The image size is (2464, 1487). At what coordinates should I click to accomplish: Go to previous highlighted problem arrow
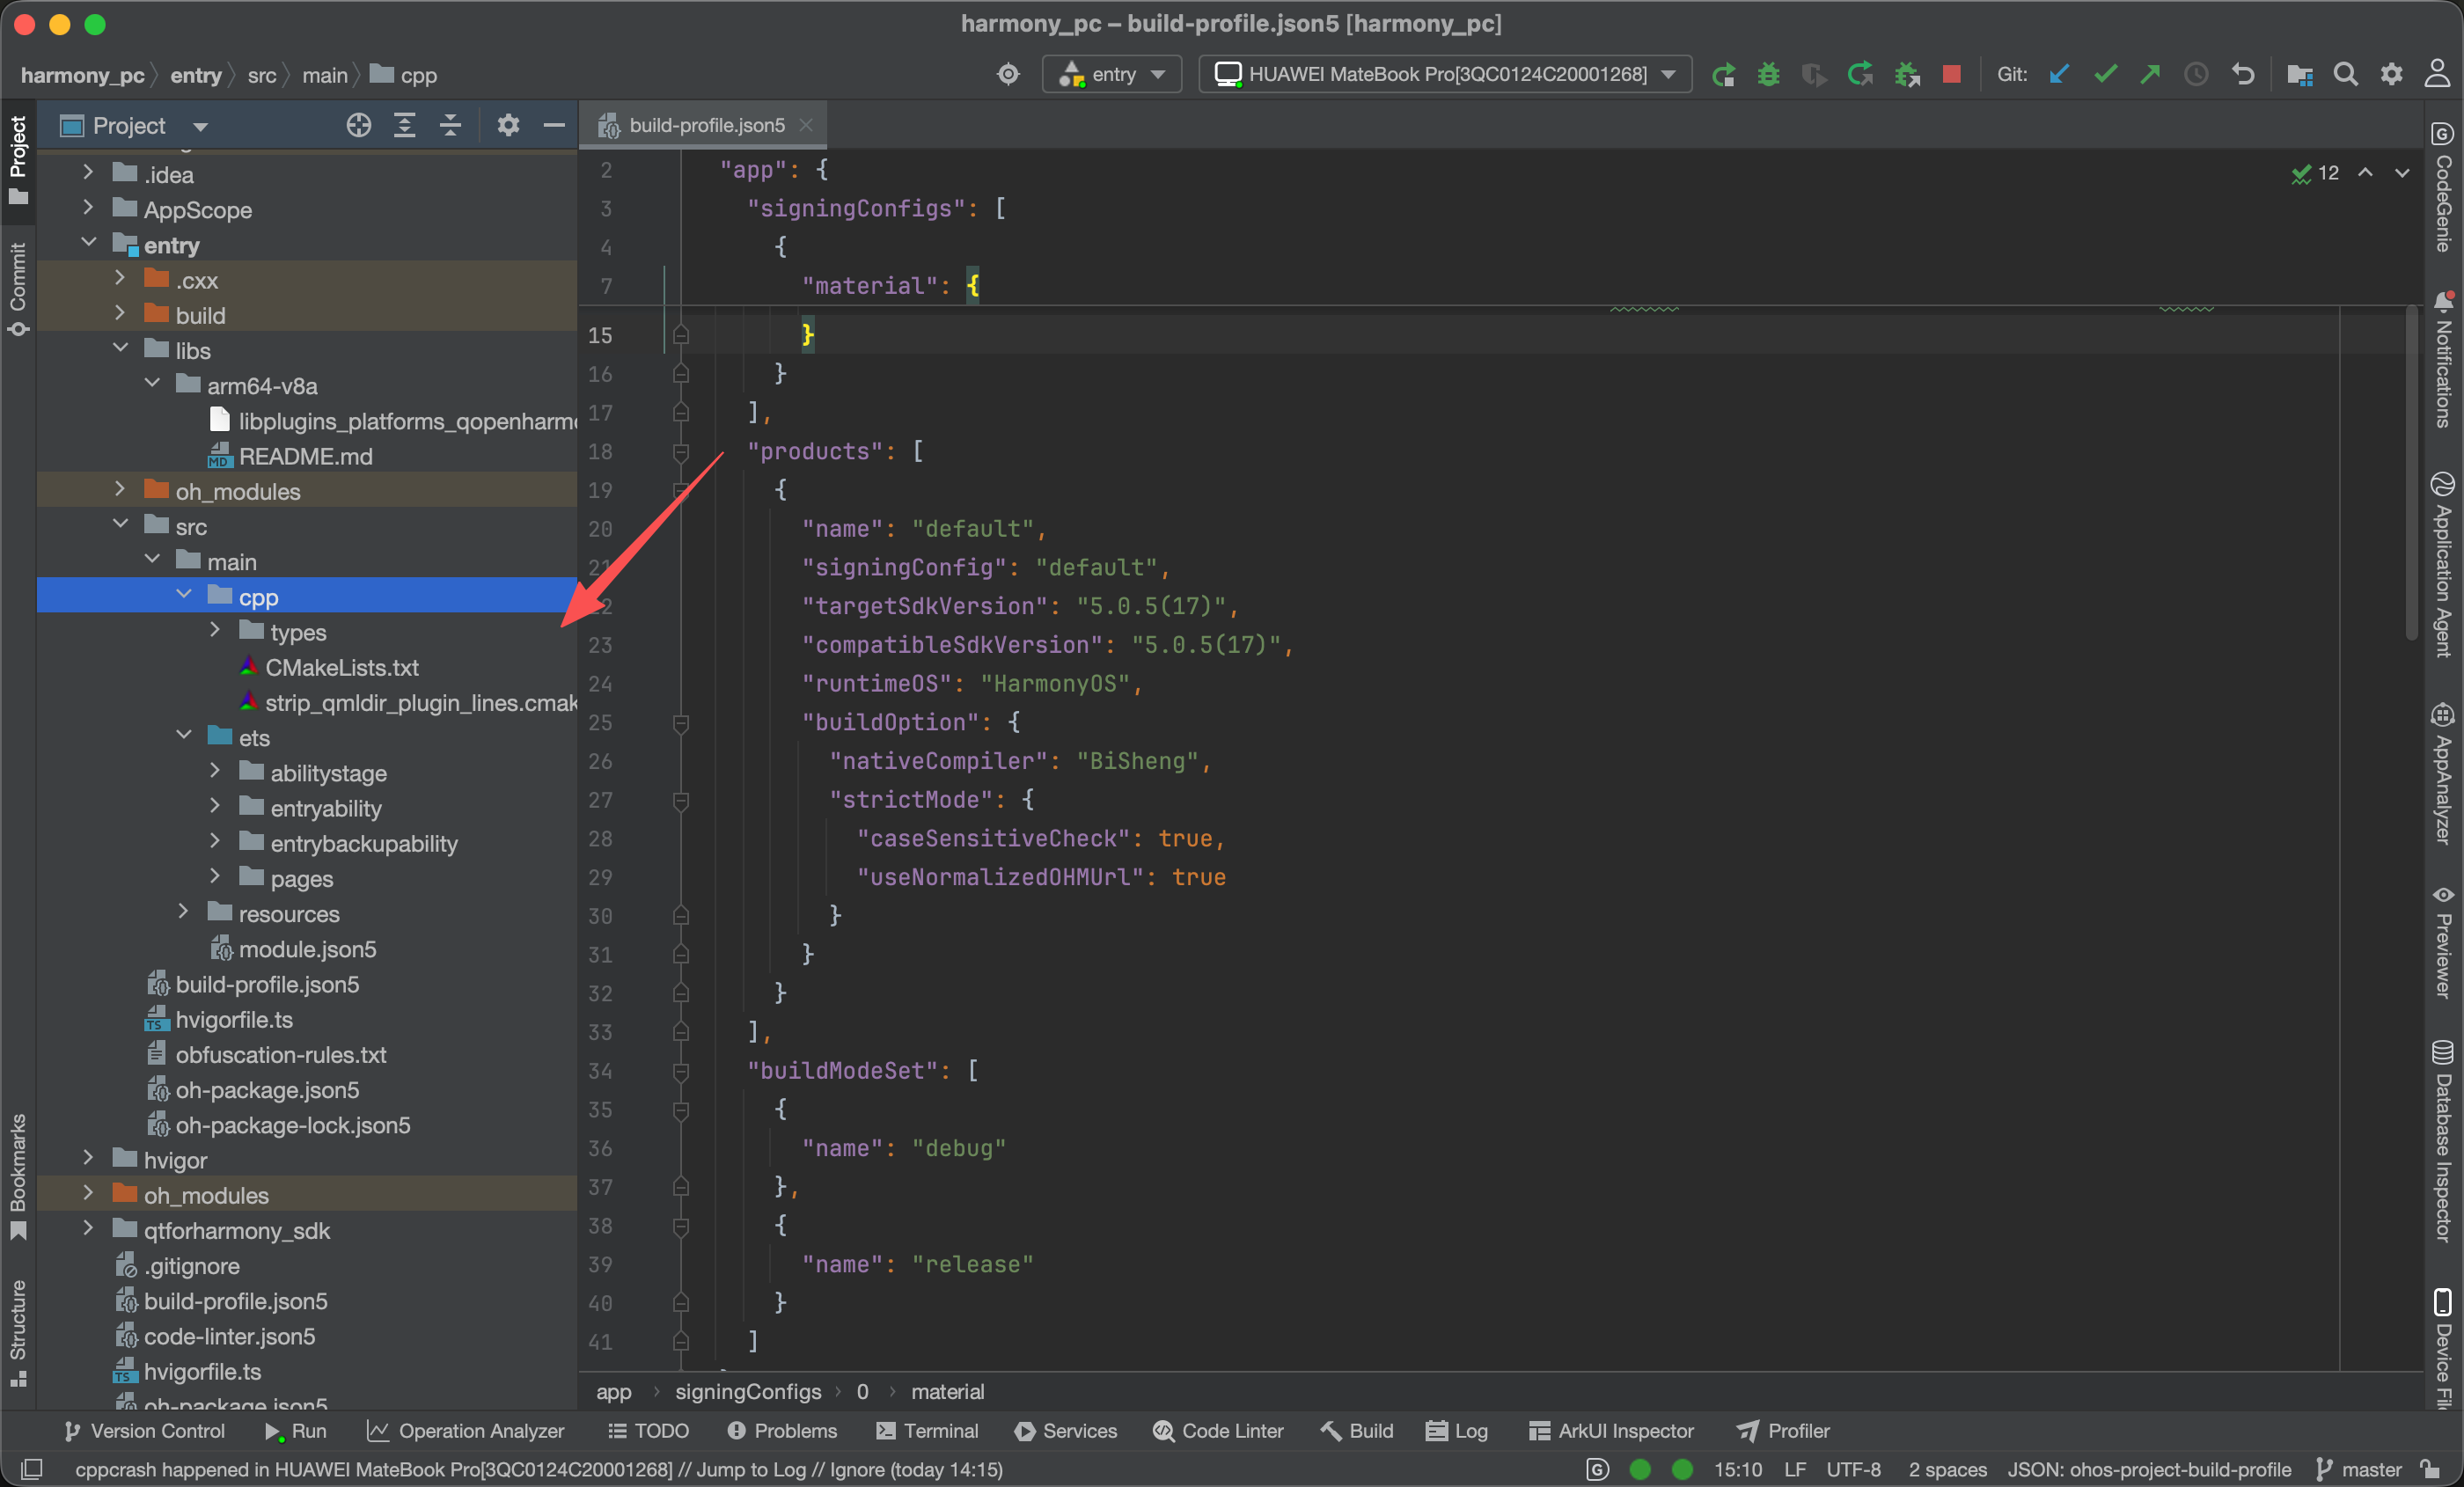2365,173
